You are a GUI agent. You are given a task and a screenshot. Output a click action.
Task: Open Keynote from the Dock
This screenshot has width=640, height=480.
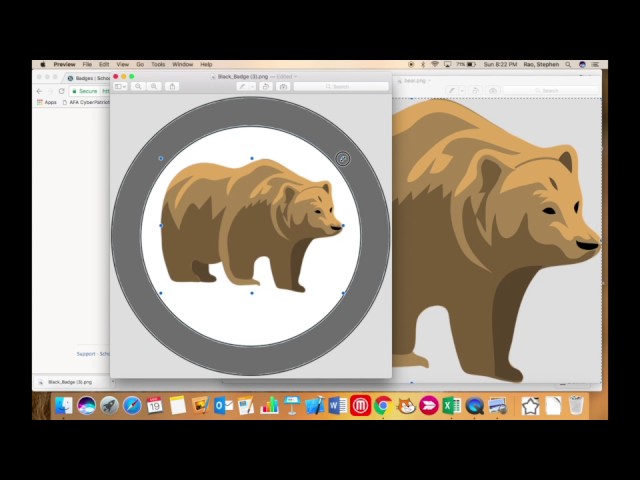(x=292, y=406)
